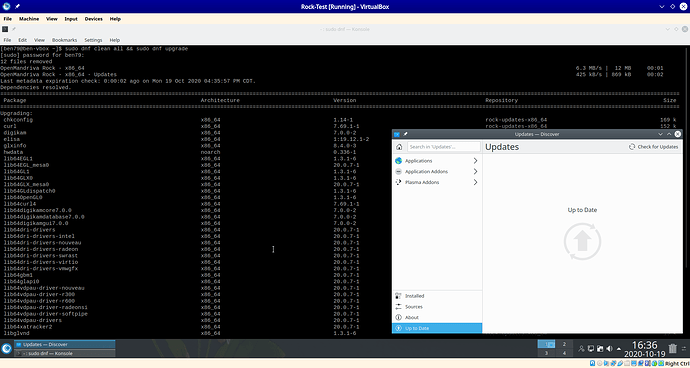Click the Konsole titlebar pin icon
The width and height of the screenshot is (690, 368).
click(x=14, y=29)
